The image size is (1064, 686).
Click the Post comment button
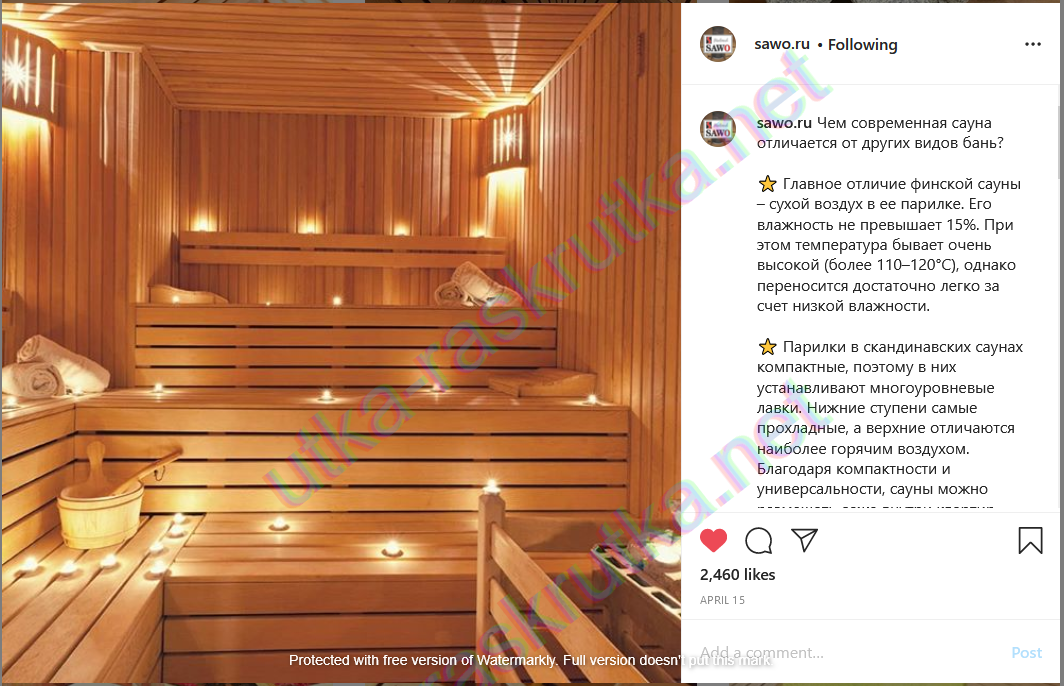coord(1026,653)
